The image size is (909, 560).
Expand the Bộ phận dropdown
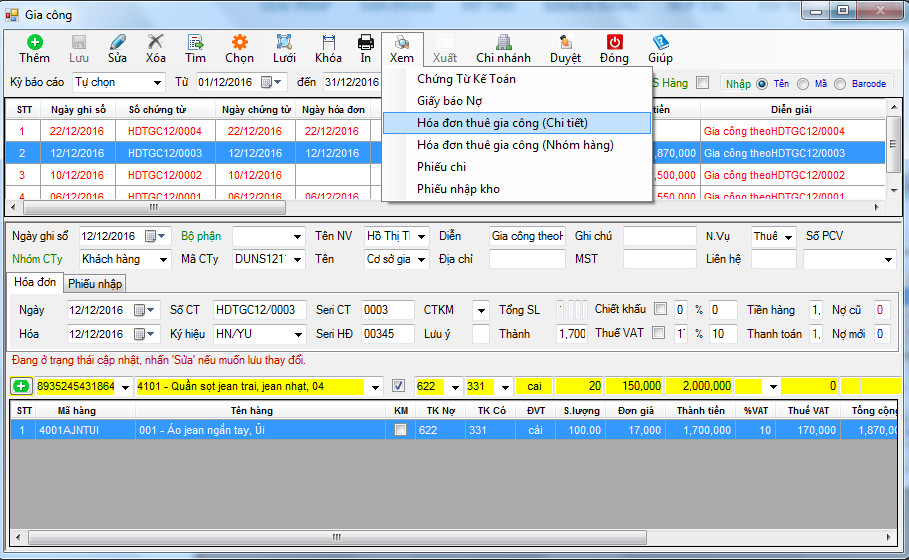[297, 237]
